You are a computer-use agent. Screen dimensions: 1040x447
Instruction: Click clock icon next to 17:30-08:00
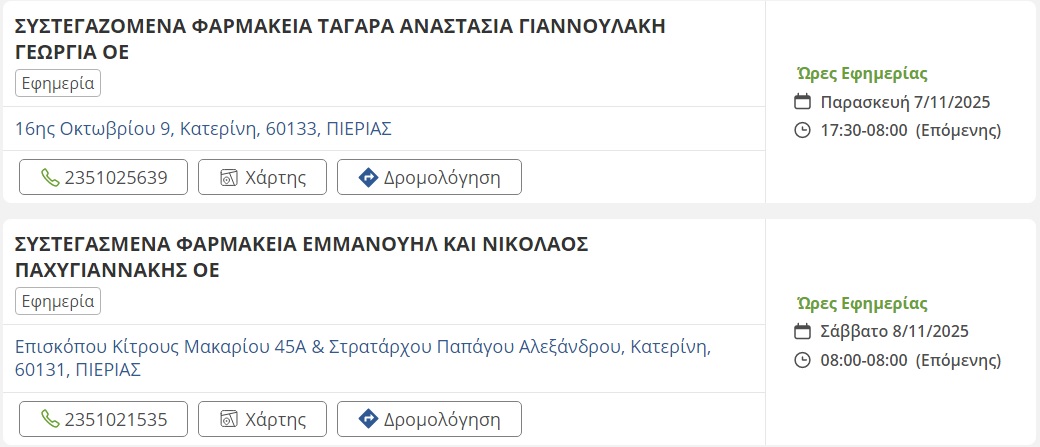[x=802, y=130]
